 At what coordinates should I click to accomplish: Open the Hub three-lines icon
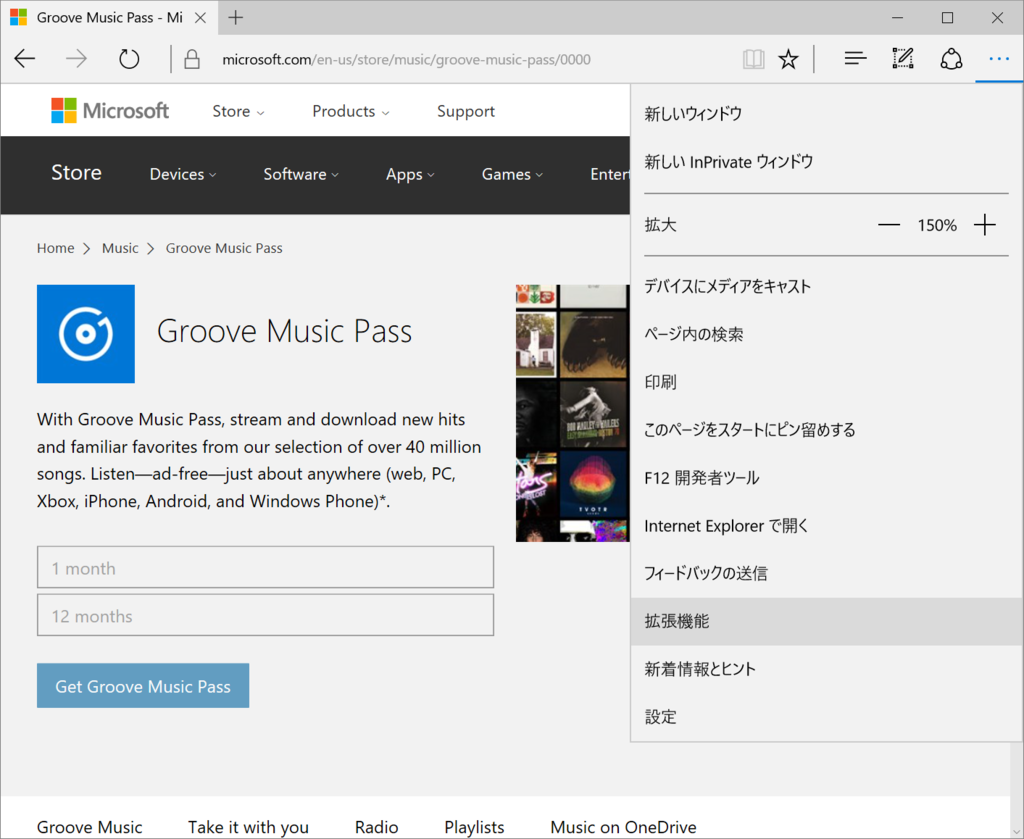point(856,59)
